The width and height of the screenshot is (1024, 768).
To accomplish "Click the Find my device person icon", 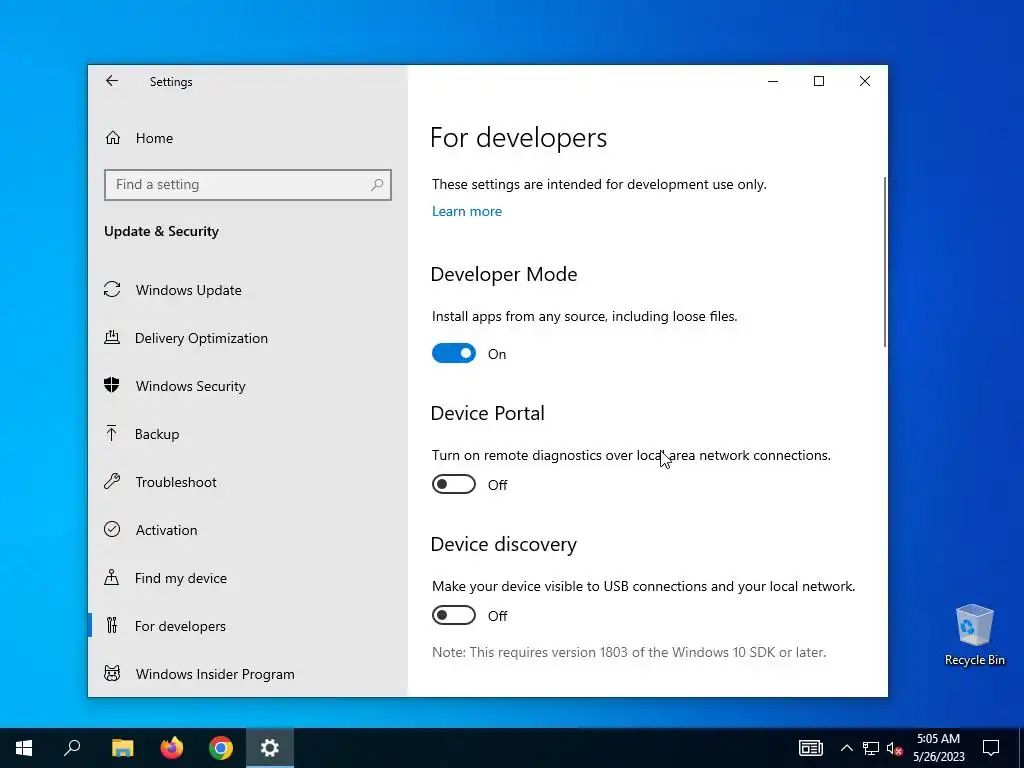I will [x=112, y=577].
